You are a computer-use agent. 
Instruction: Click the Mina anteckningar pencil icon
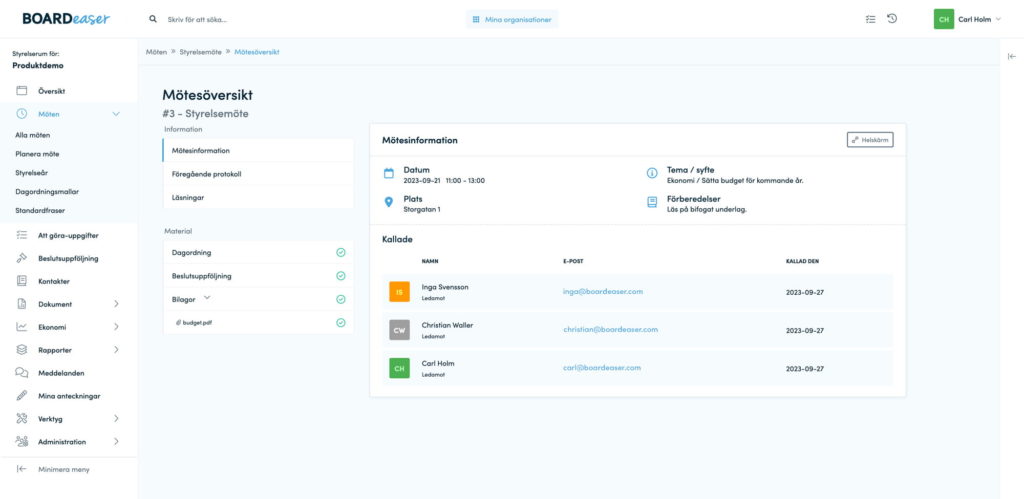tap(21, 396)
